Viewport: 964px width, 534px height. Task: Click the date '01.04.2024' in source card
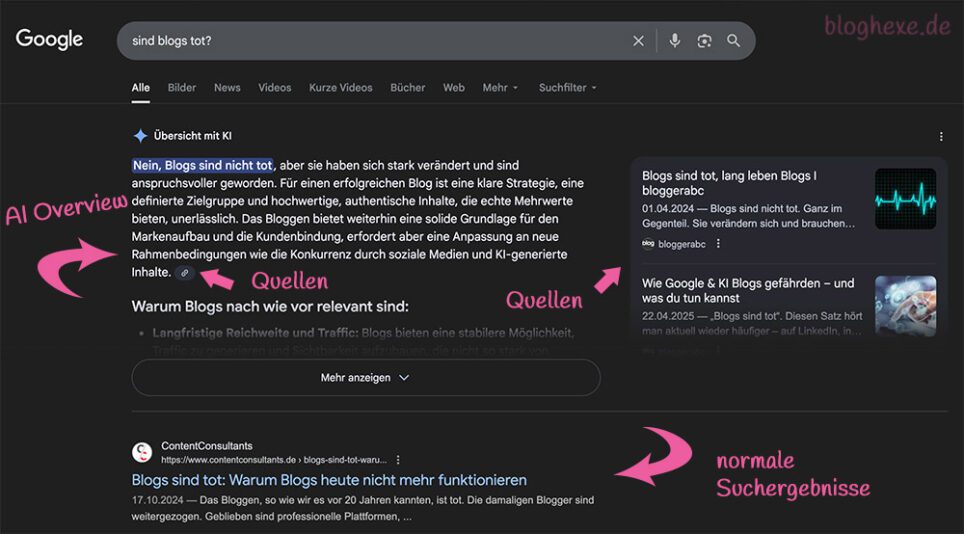click(x=667, y=208)
